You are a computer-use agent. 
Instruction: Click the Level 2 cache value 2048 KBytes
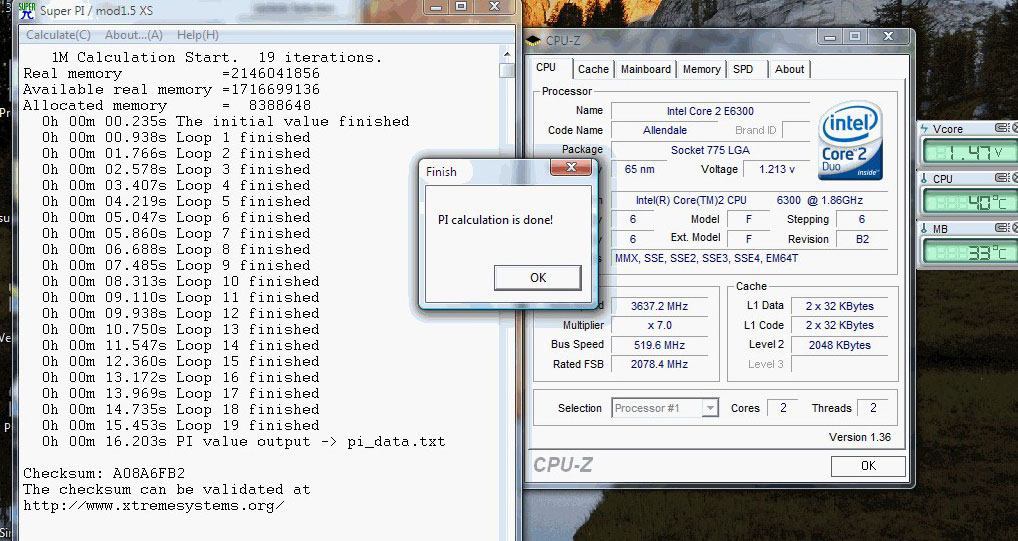[x=839, y=345]
